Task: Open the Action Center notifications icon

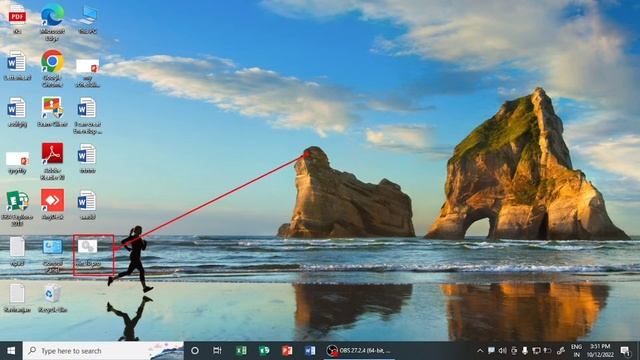Action: (625, 351)
